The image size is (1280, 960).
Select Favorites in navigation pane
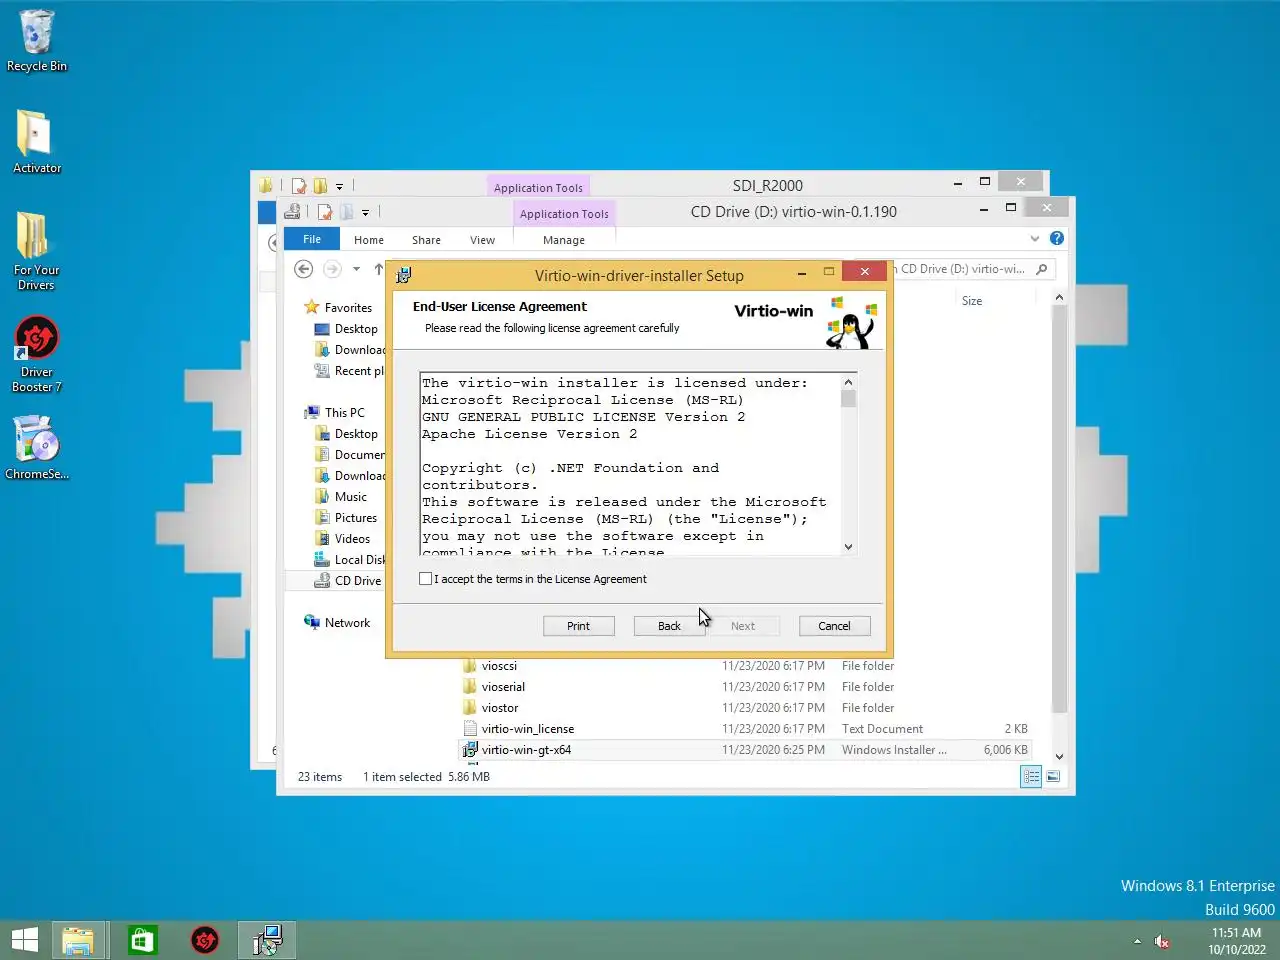tap(348, 308)
